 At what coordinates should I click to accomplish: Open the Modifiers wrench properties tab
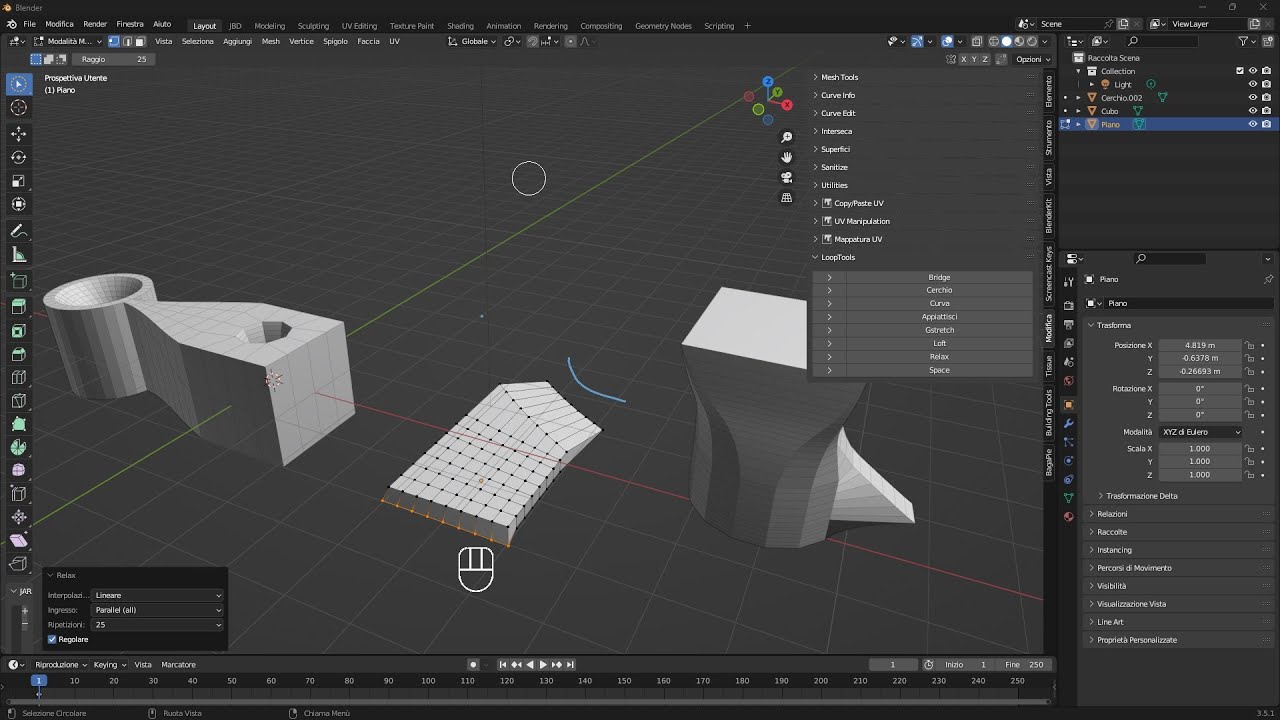(x=1068, y=424)
